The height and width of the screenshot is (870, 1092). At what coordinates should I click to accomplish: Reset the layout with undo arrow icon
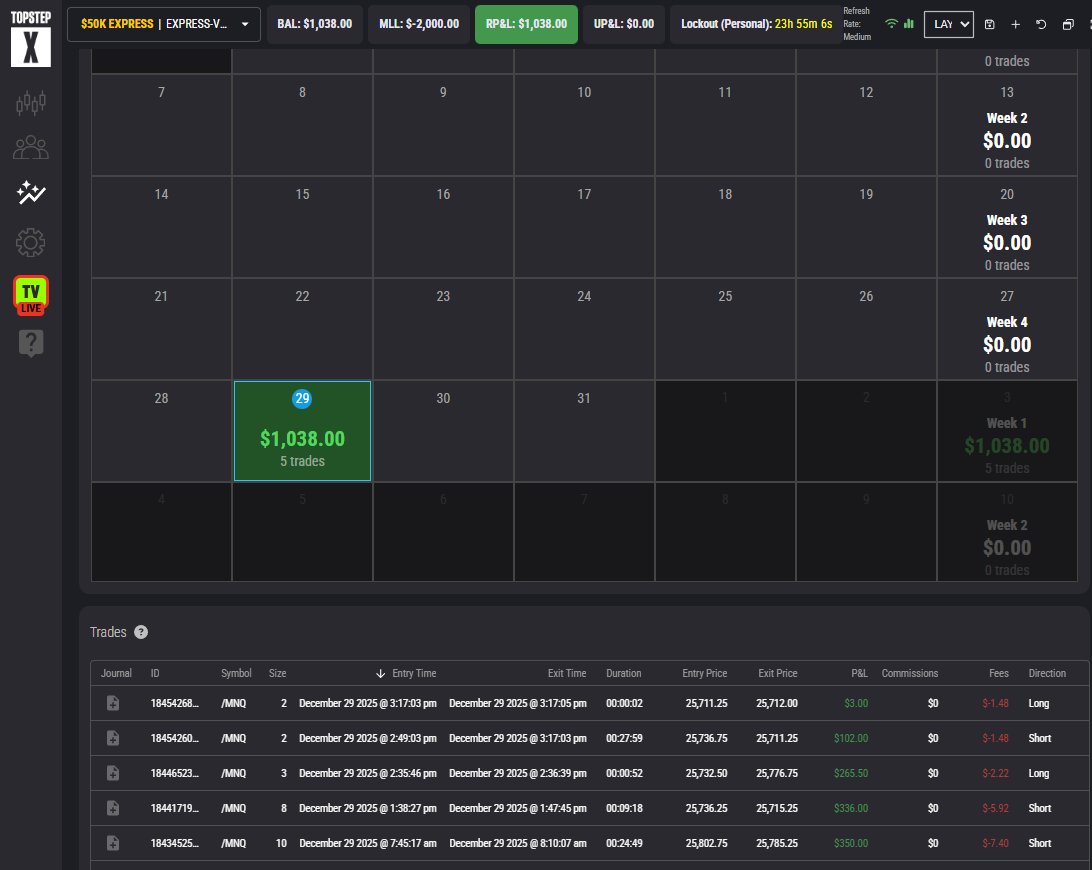[x=1041, y=24]
